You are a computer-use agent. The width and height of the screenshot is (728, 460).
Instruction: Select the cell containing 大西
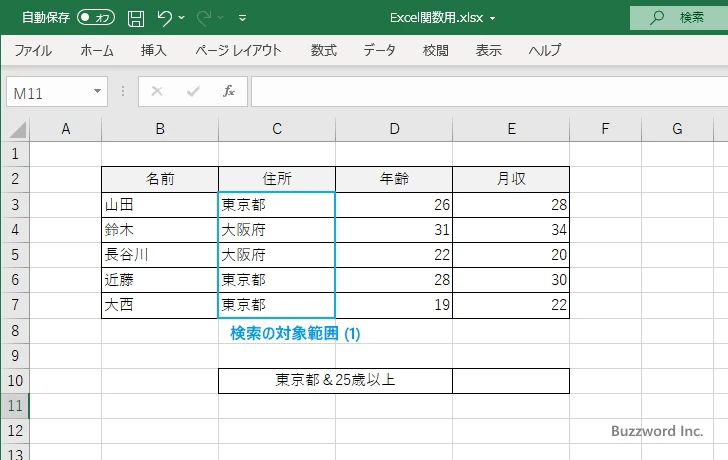click(x=160, y=305)
